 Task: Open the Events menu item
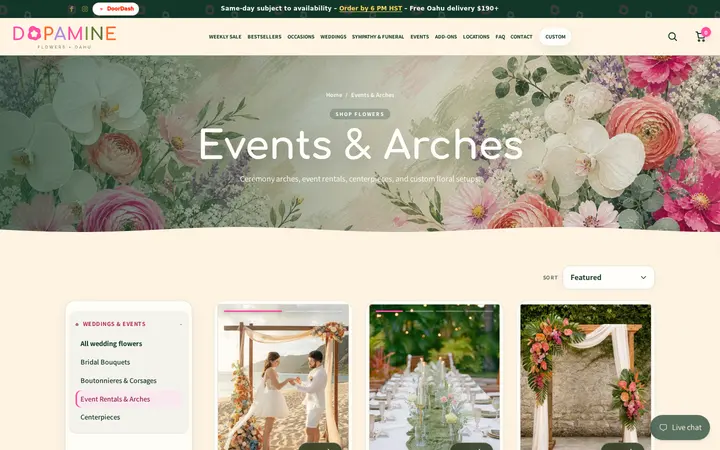tap(420, 37)
